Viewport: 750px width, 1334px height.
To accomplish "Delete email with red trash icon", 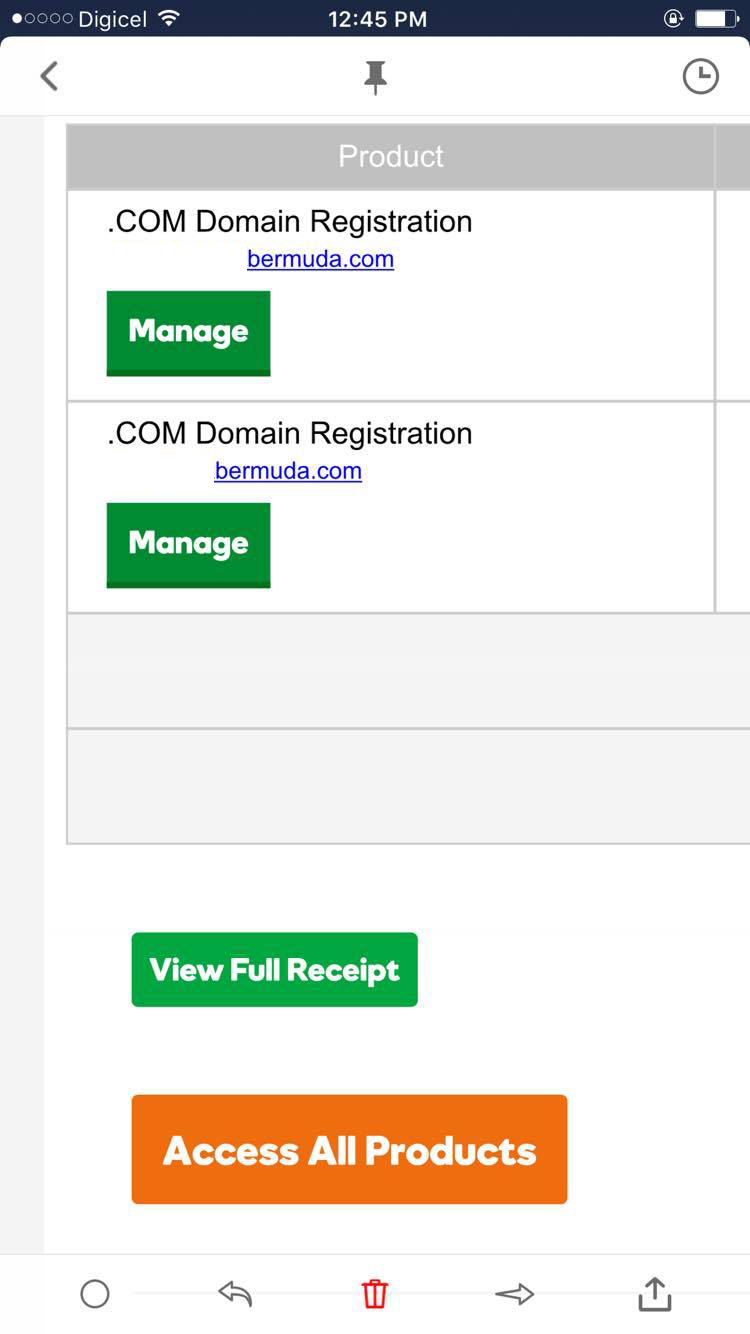I will 374,1294.
